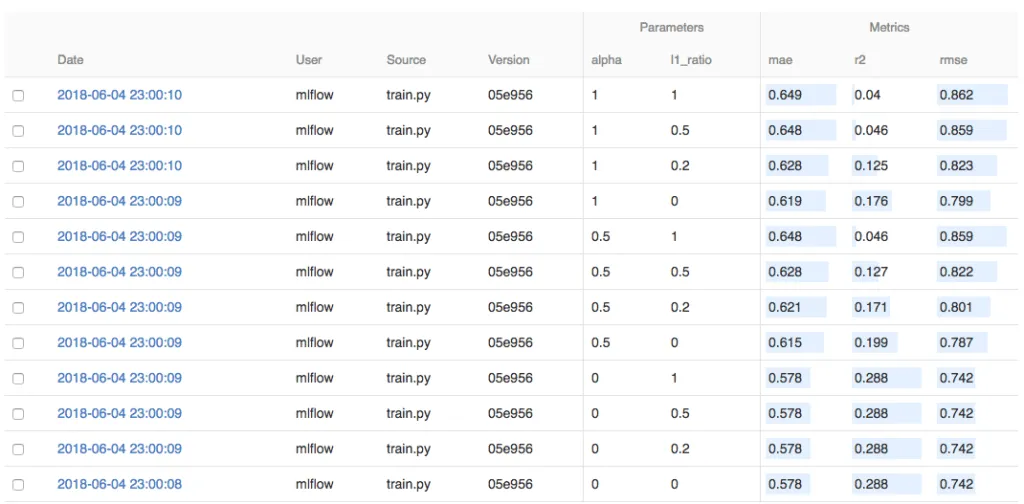Toggle the checkbox for alpha 0.5, l1_ratio 0.2 run
Viewport: 1024px width, 504px height.
tap(18, 308)
